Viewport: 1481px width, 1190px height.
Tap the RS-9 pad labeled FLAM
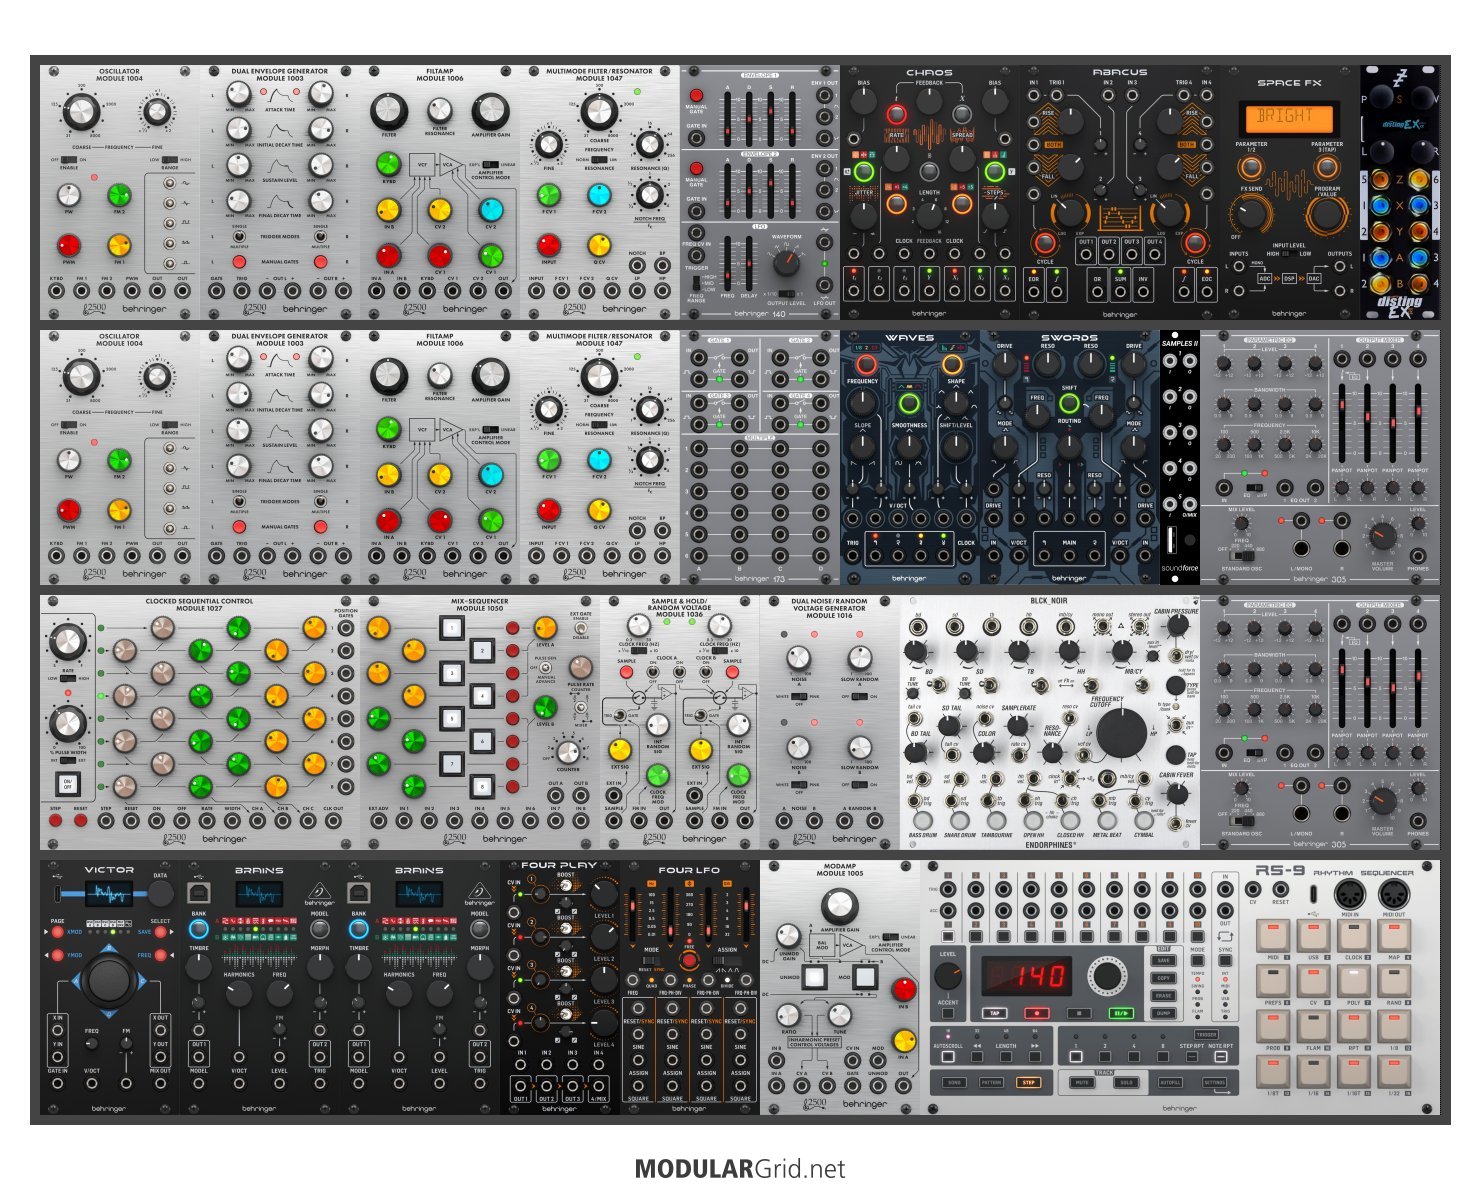1313,1026
